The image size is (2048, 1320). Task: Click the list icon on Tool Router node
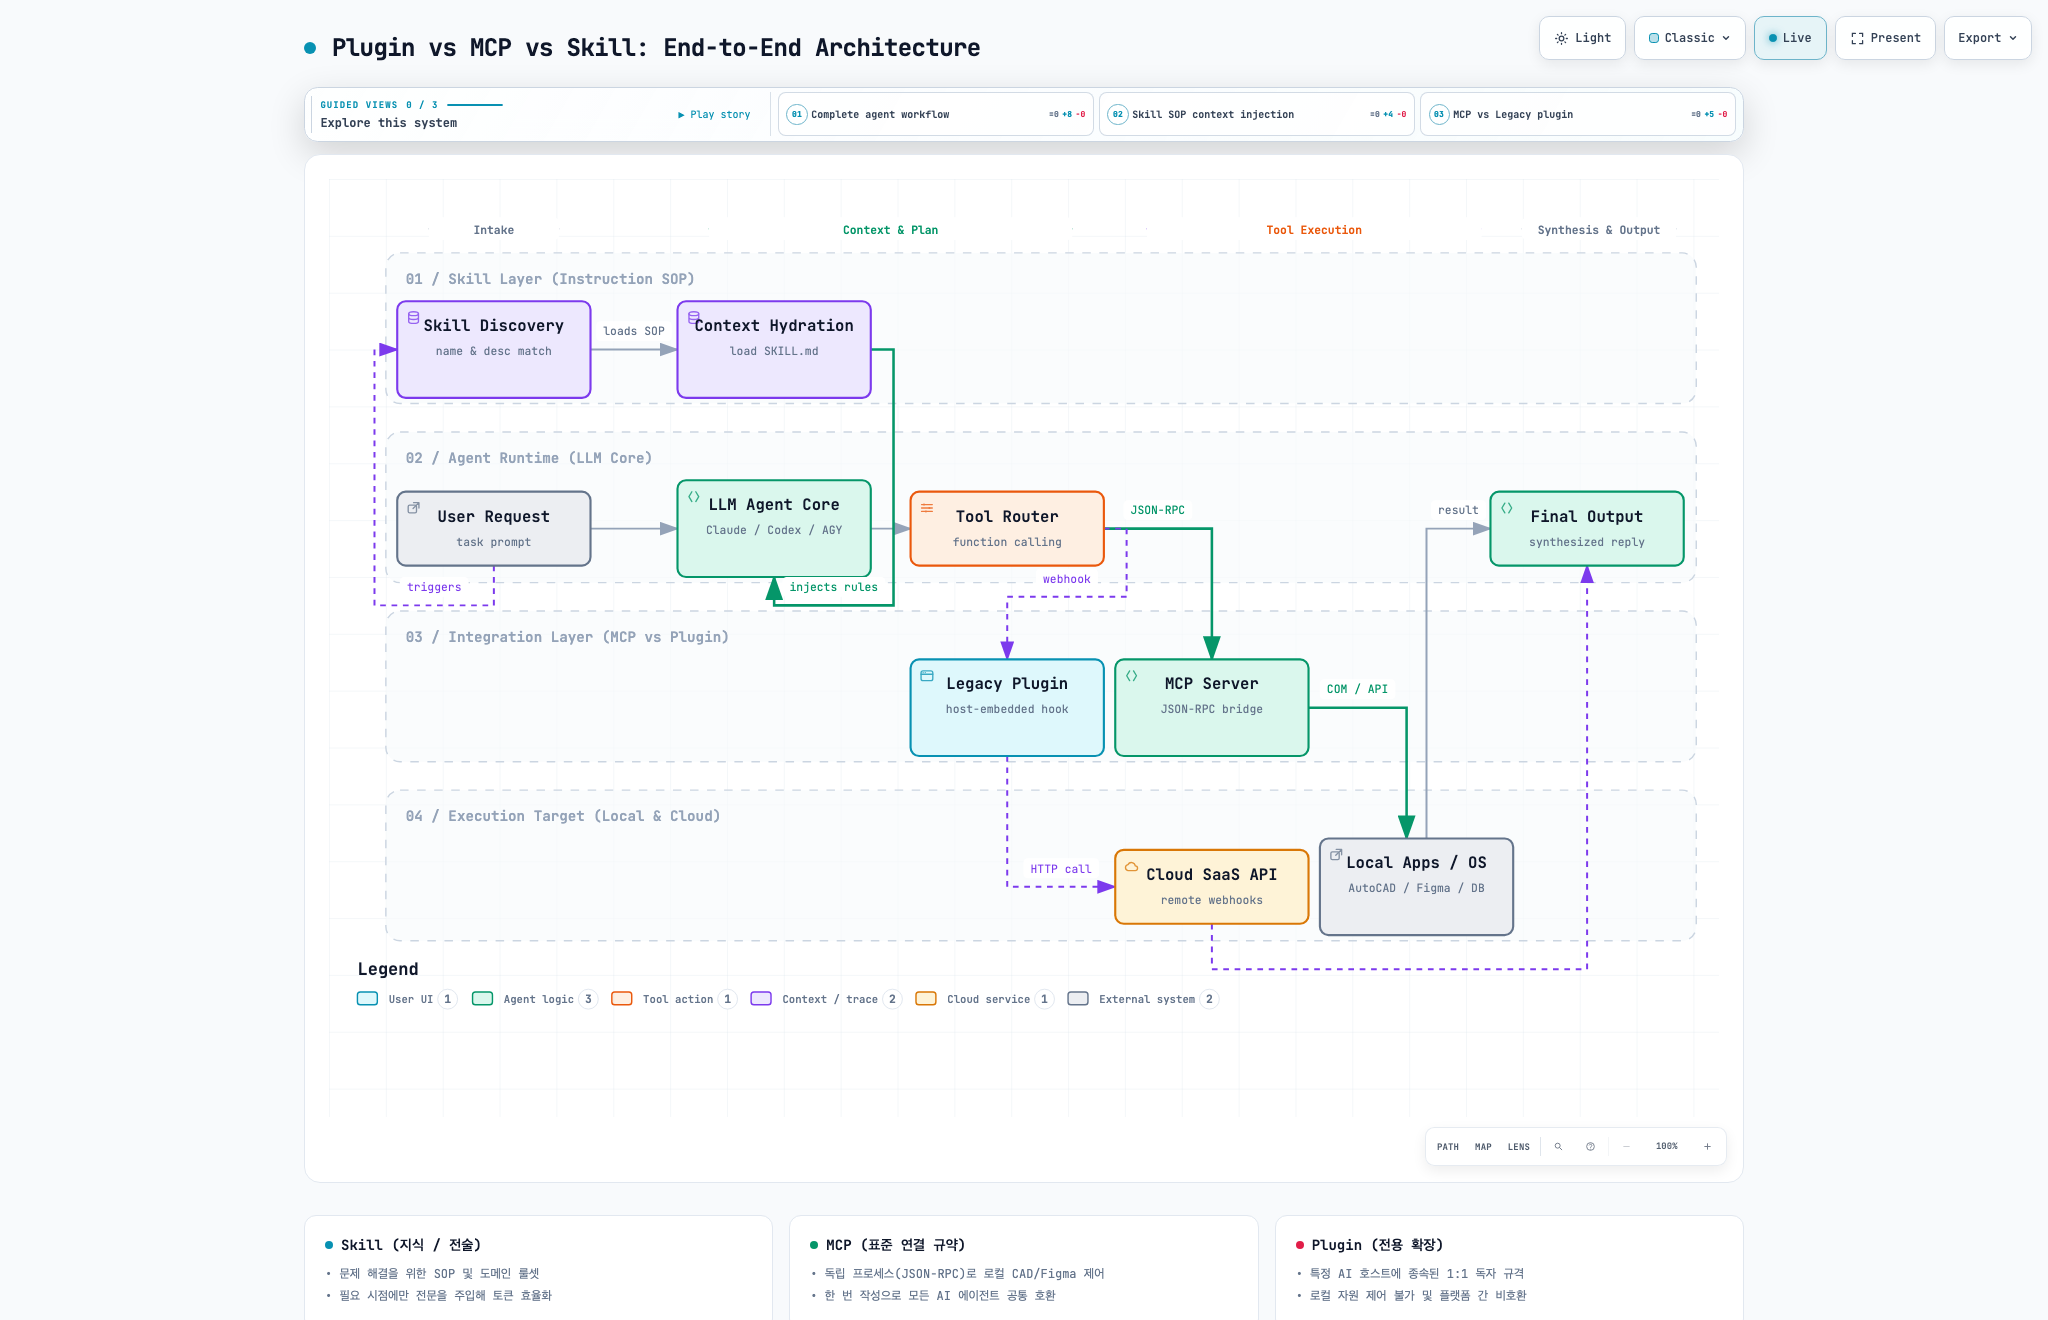(927, 508)
